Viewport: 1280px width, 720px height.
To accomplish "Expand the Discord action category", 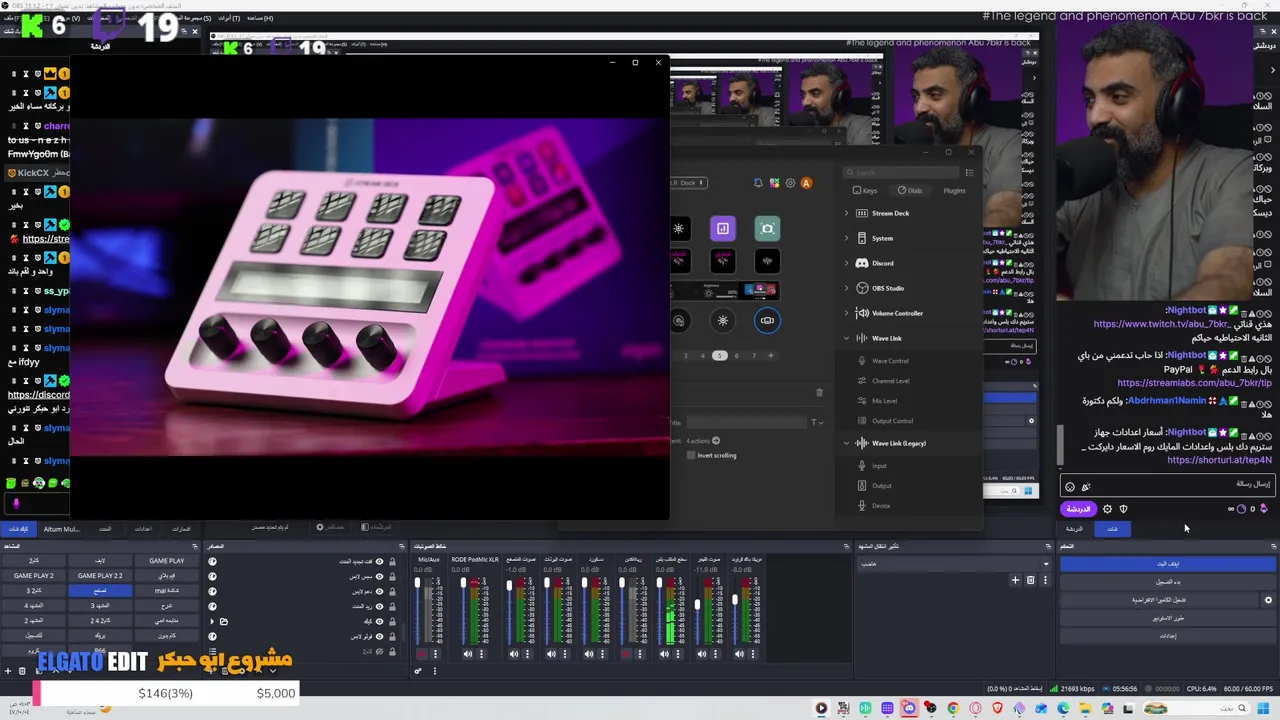I will [846, 263].
